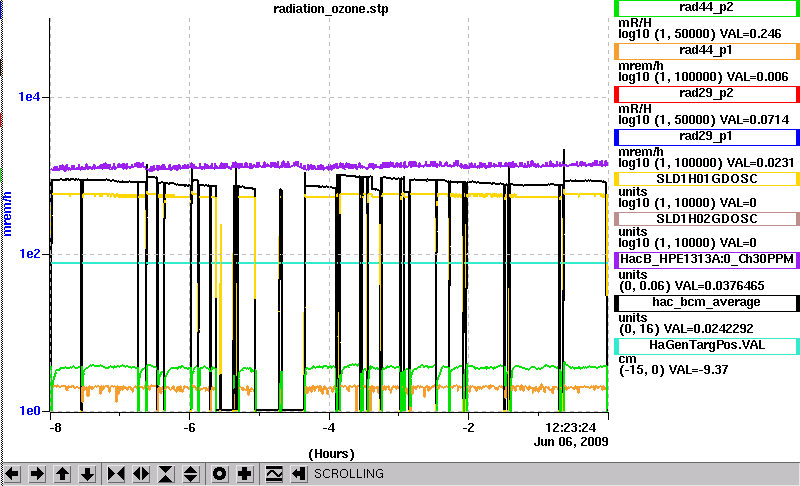Click the cm units label under HaGenTargPos.VAL
The image size is (800, 486).
pyautogui.click(x=627, y=359)
